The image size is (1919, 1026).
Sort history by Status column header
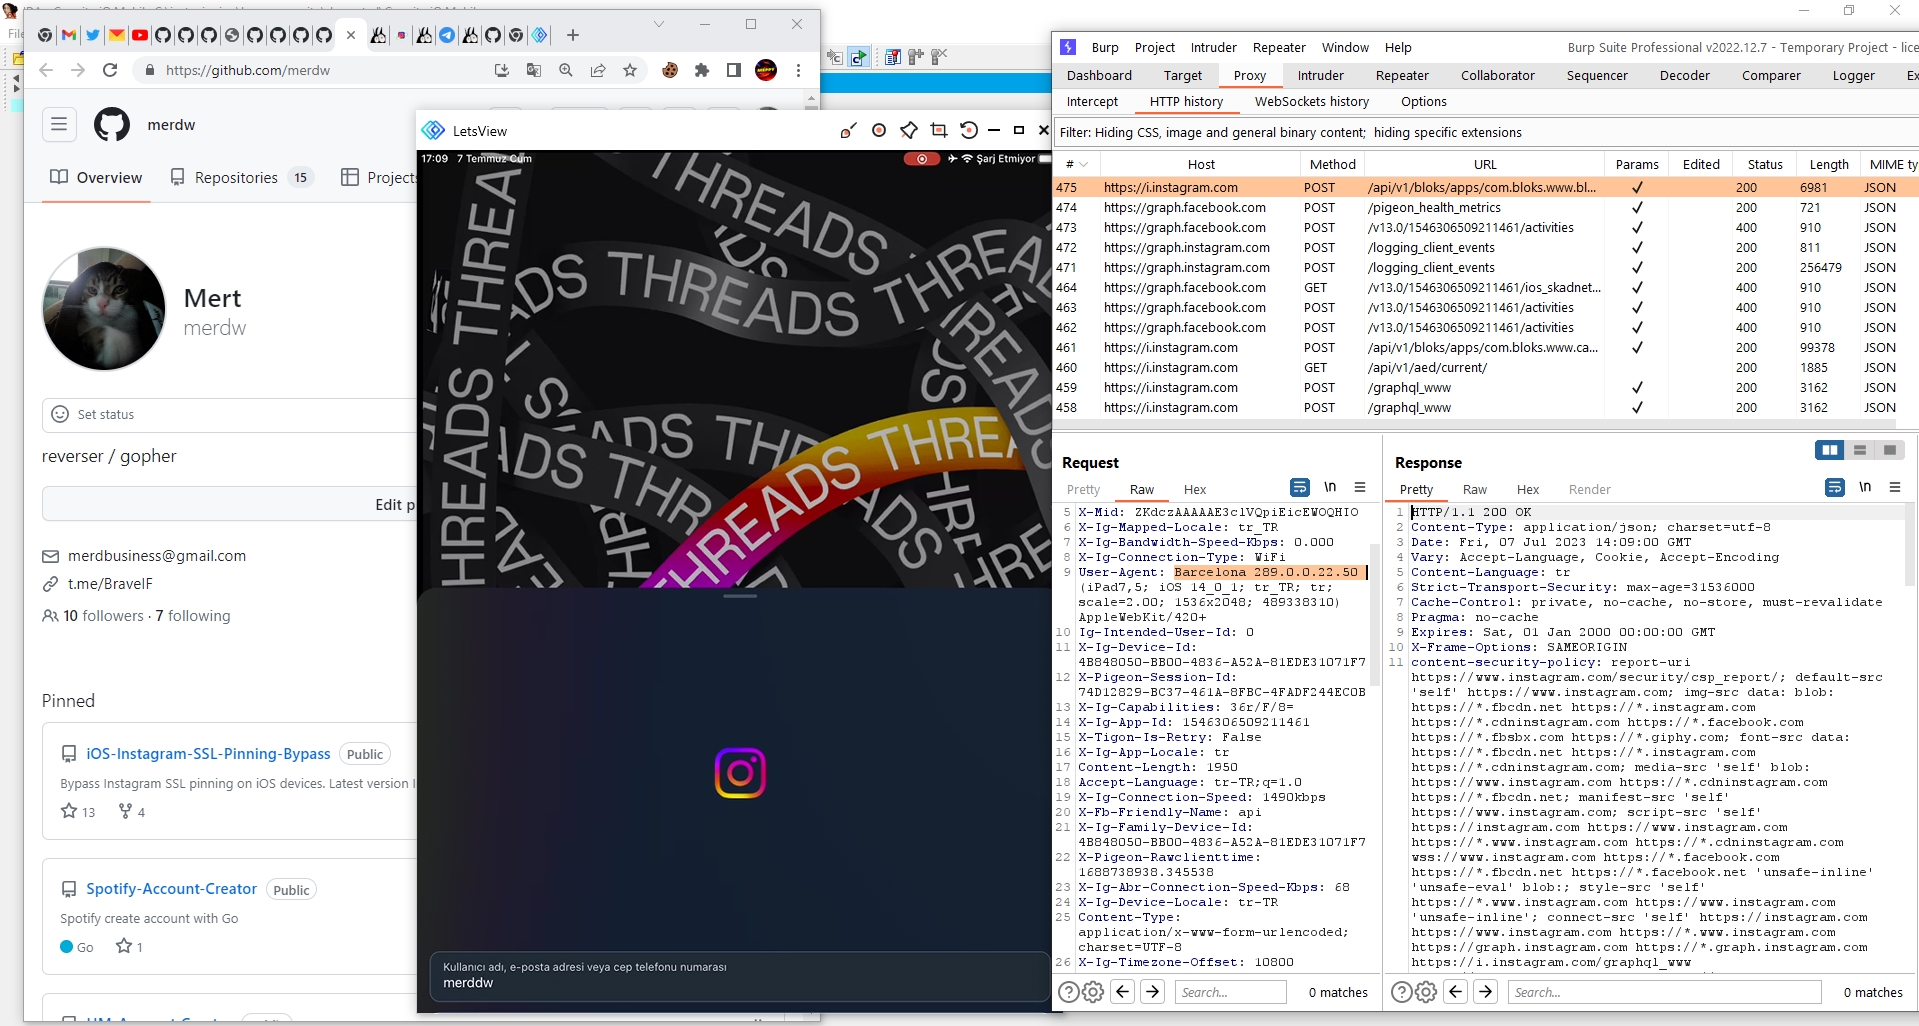click(1765, 164)
